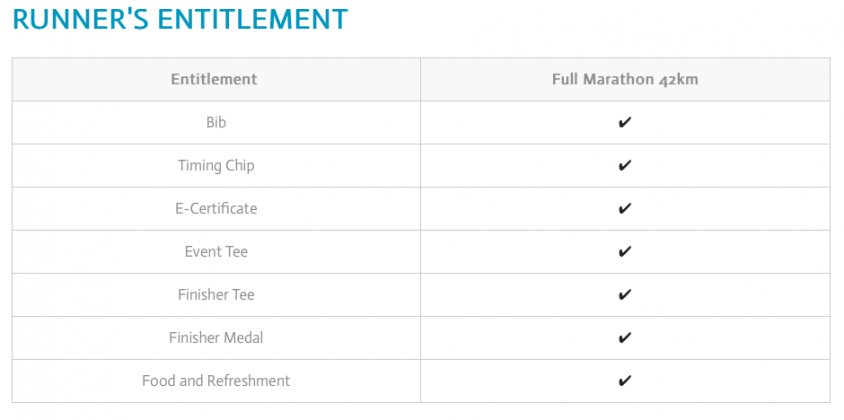The height and width of the screenshot is (420, 844).
Task: Select the Finisher Tee row checkmark
Action: [x=625, y=295]
